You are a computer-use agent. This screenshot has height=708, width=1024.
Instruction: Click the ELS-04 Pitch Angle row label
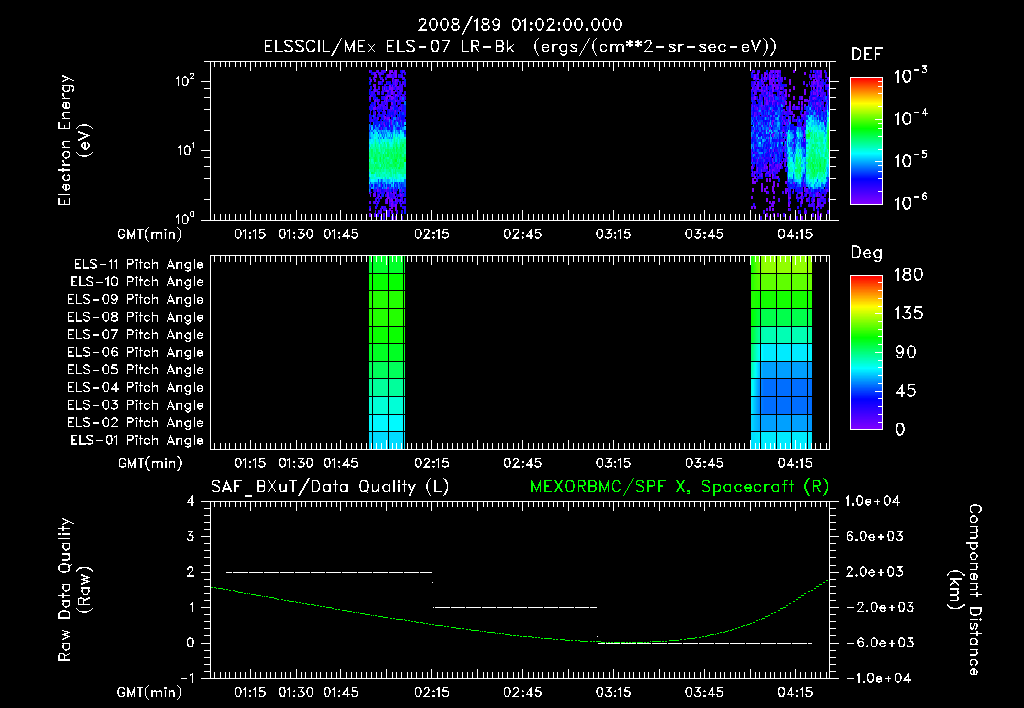(136, 387)
